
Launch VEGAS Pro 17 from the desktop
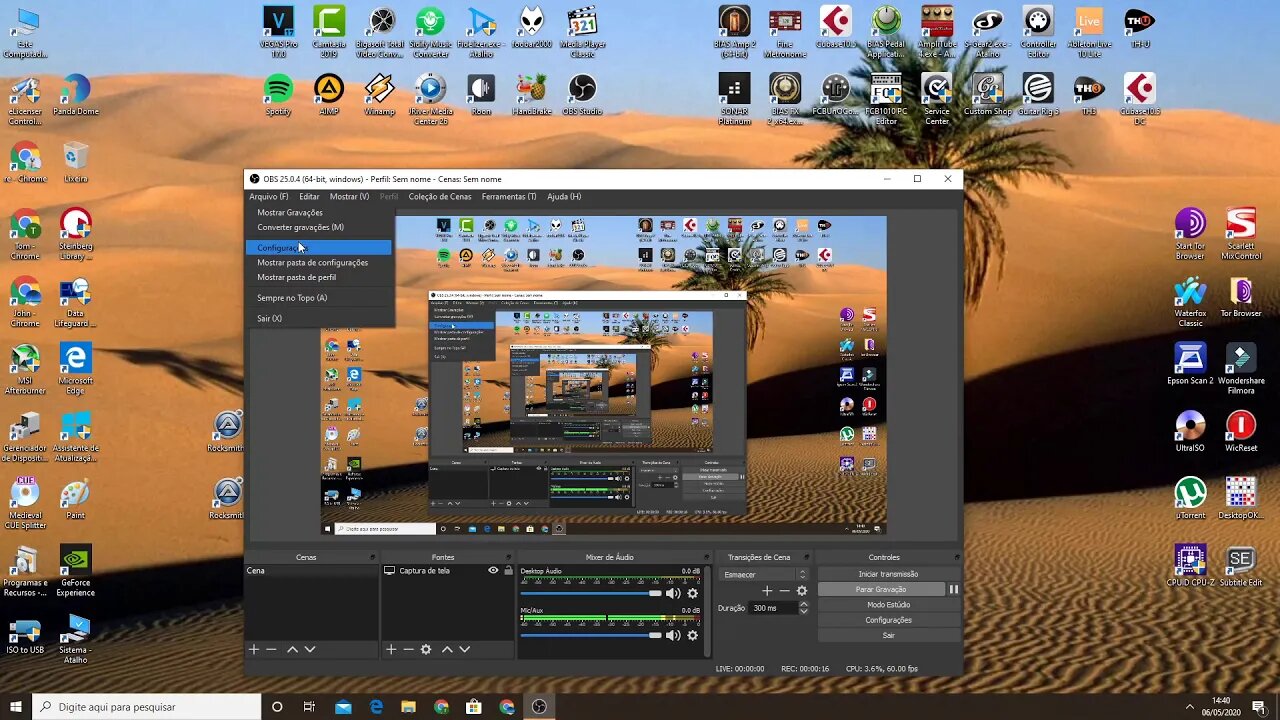[278, 27]
